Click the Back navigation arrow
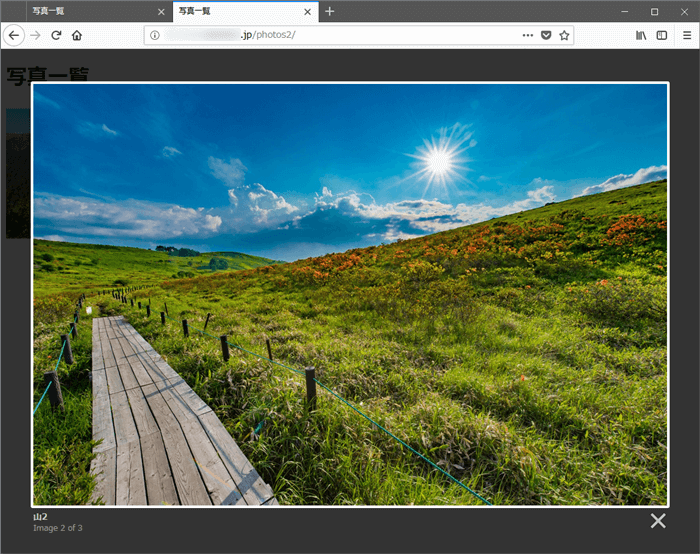The image size is (700, 554). pos(13,35)
